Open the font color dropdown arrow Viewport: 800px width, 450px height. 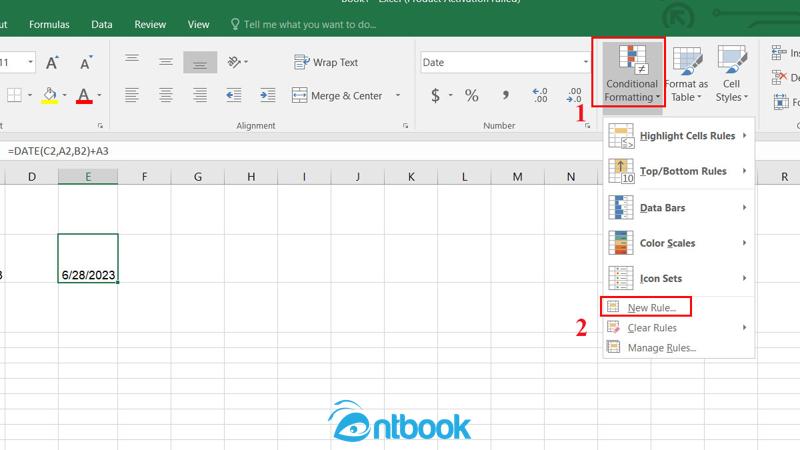click(99, 95)
